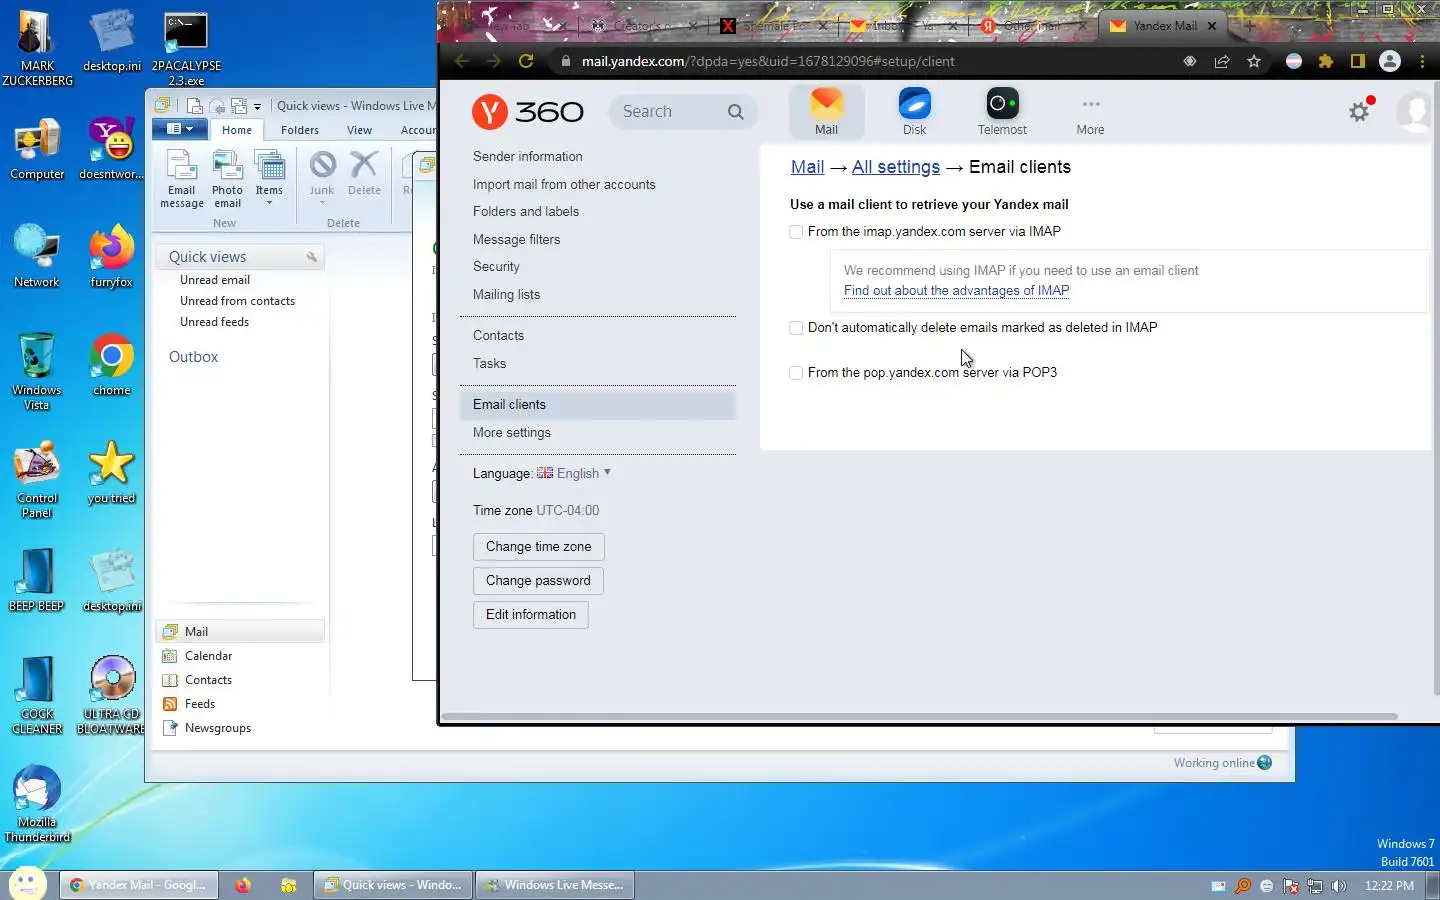The image size is (1440, 900).
Task: Expand Items dropdown in Windows Live Mail
Action: pyautogui.click(x=269, y=179)
